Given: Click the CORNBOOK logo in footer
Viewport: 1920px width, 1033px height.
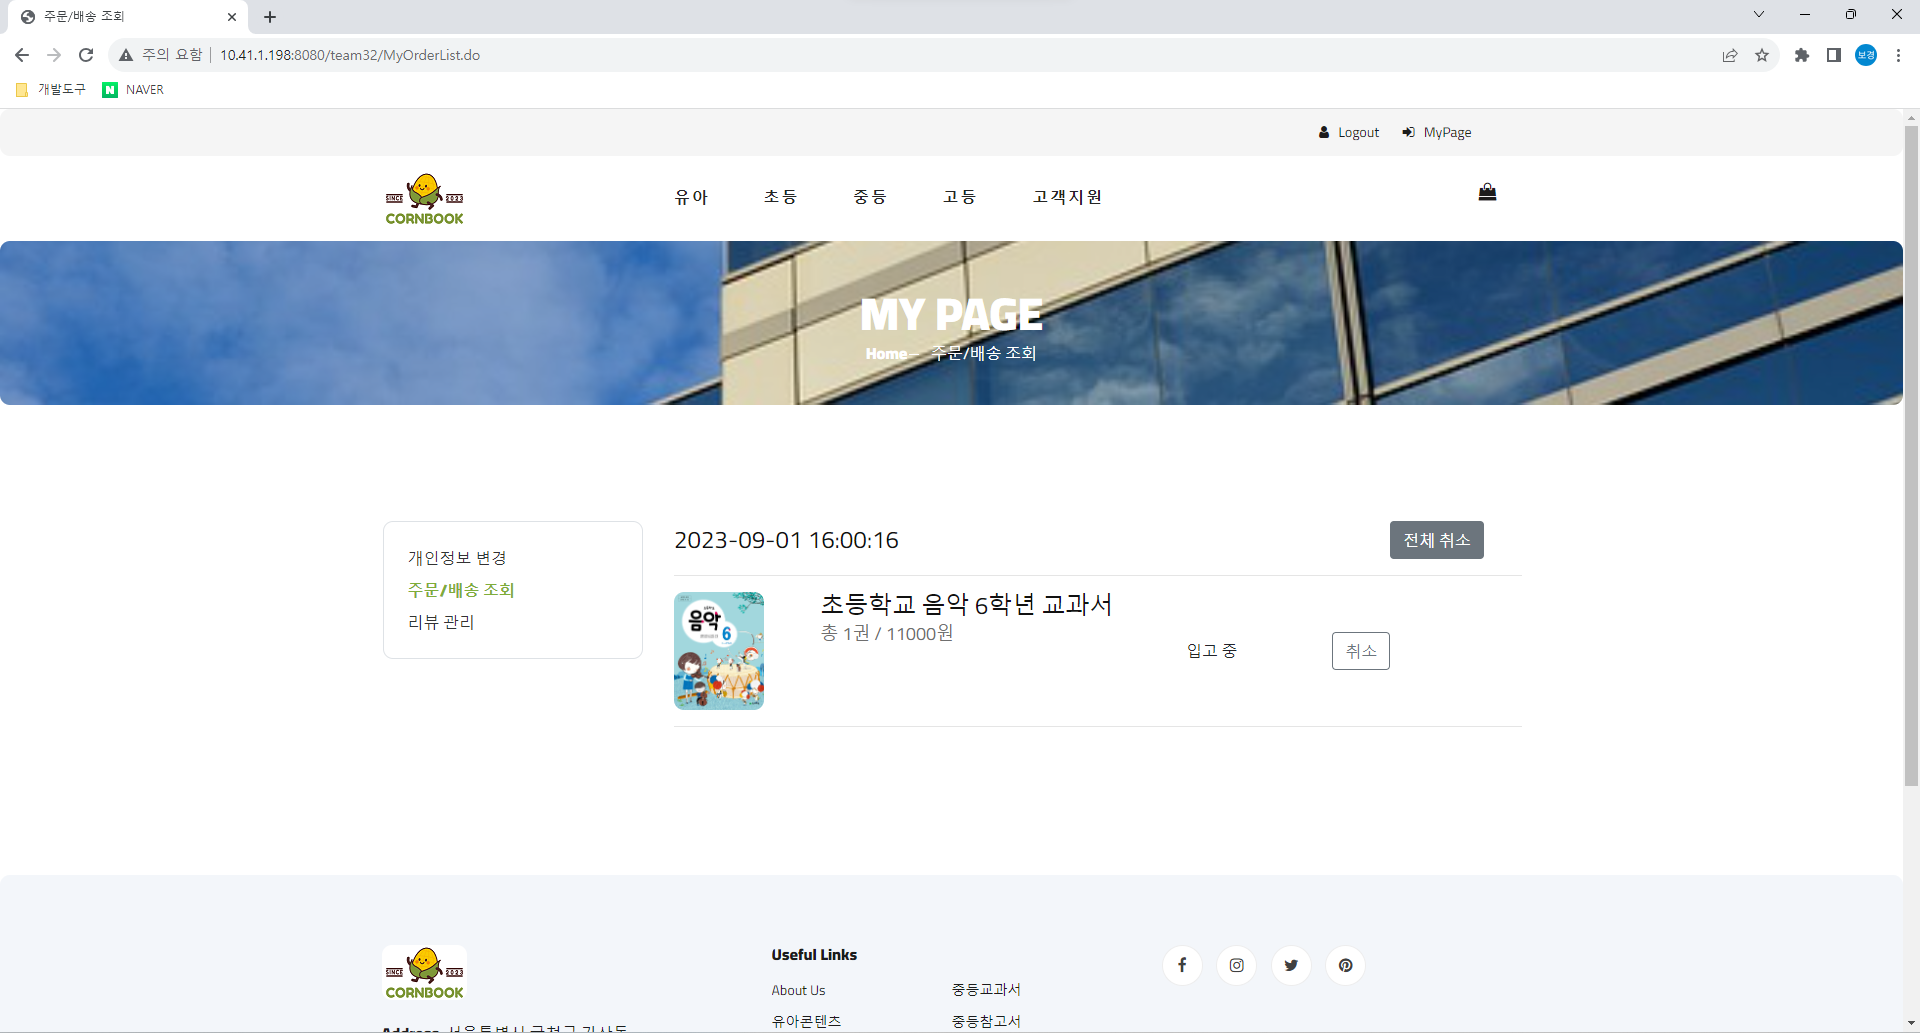Looking at the screenshot, I should (x=425, y=973).
